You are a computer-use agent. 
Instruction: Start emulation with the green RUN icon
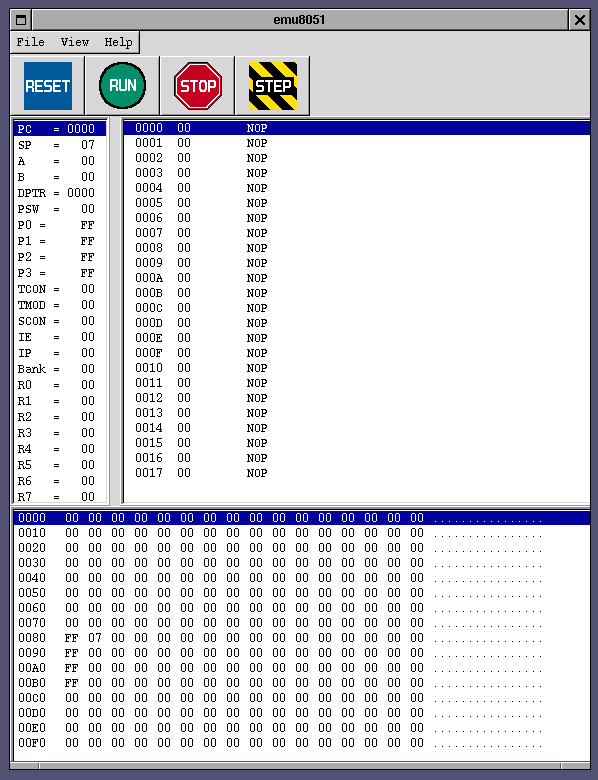122,86
